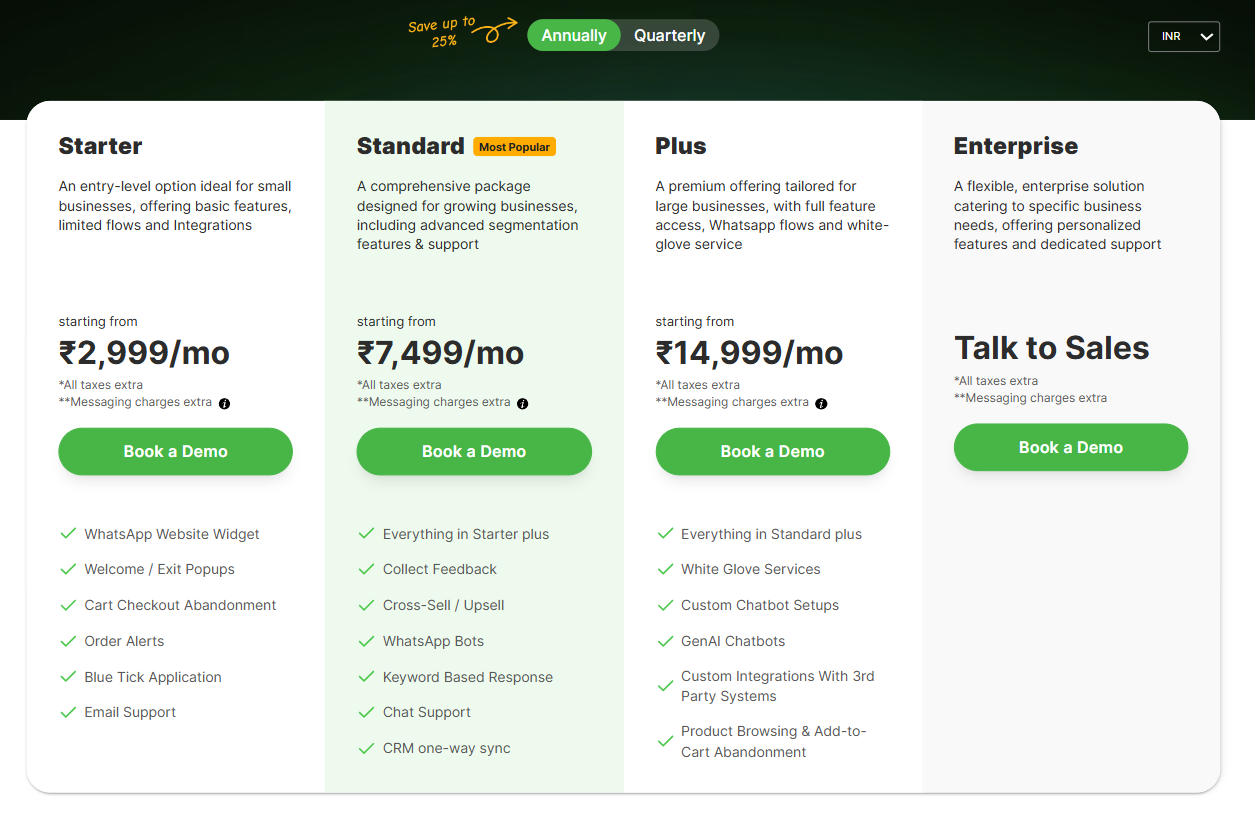Open the info tooltip icon under Plus pricing
The image size is (1255, 814).
(821, 404)
